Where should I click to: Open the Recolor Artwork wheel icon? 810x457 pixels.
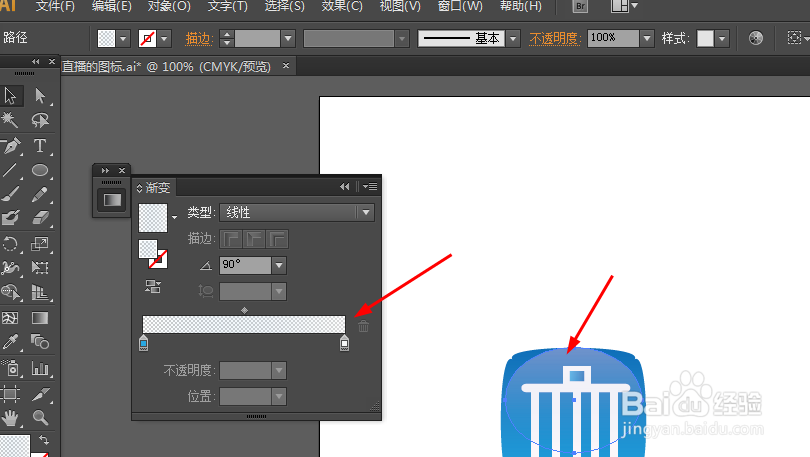tap(756, 38)
